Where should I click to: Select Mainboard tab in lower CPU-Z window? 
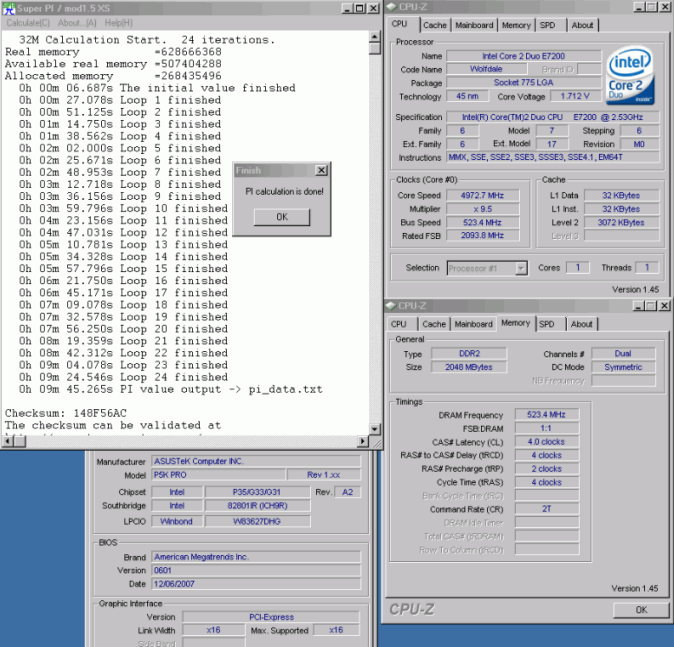(473, 324)
